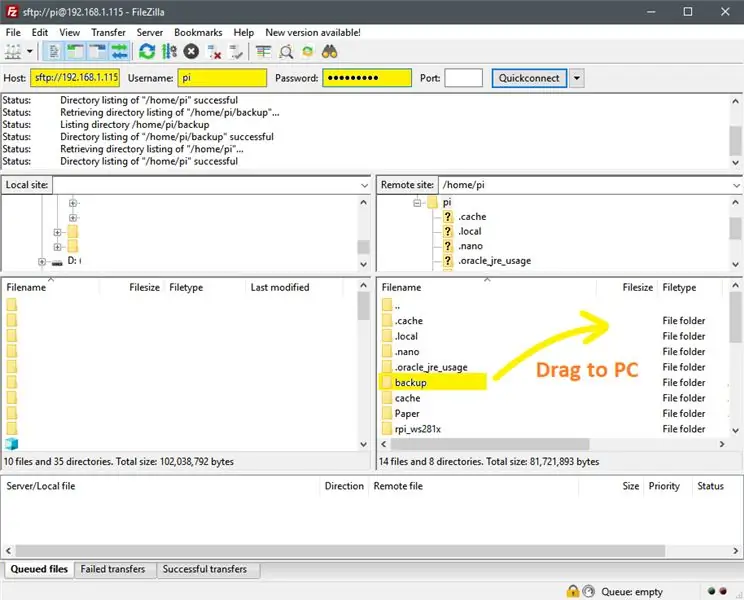Sort remote files by Filetype header
744x600 pixels.
pyautogui.click(x=679, y=287)
